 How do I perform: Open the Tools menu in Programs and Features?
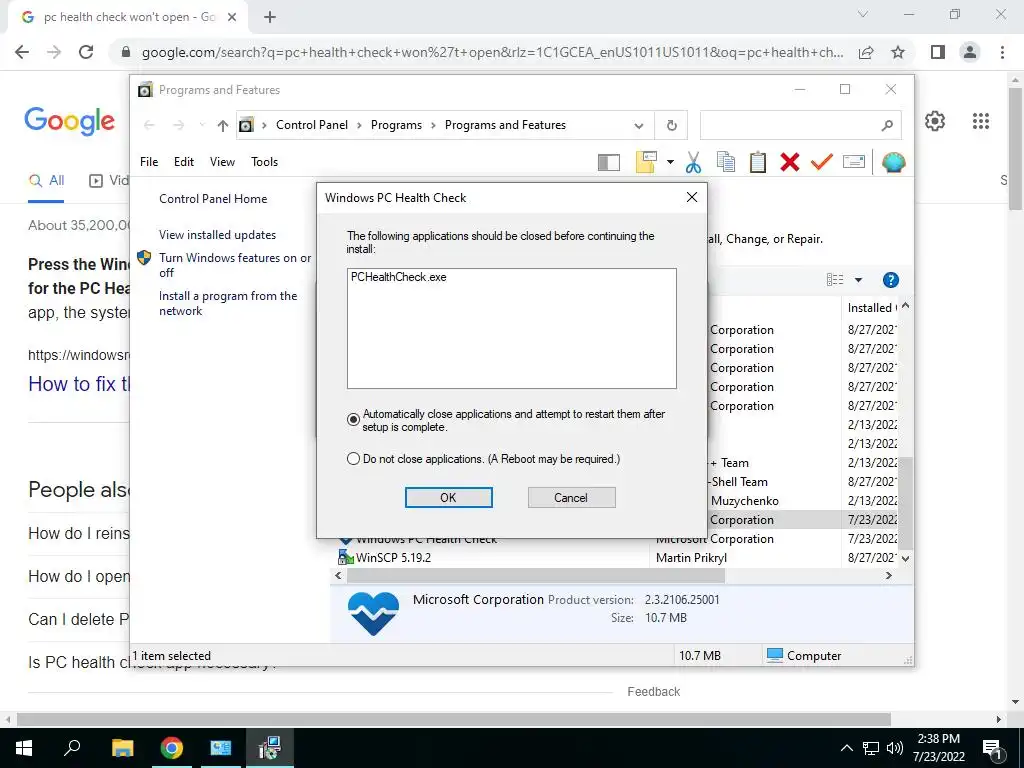(264, 162)
